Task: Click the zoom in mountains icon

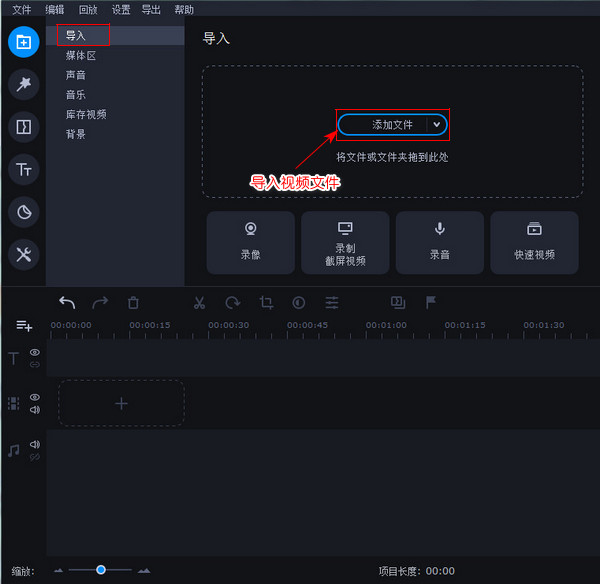Action: pyautogui.click(x=144, y=571)
